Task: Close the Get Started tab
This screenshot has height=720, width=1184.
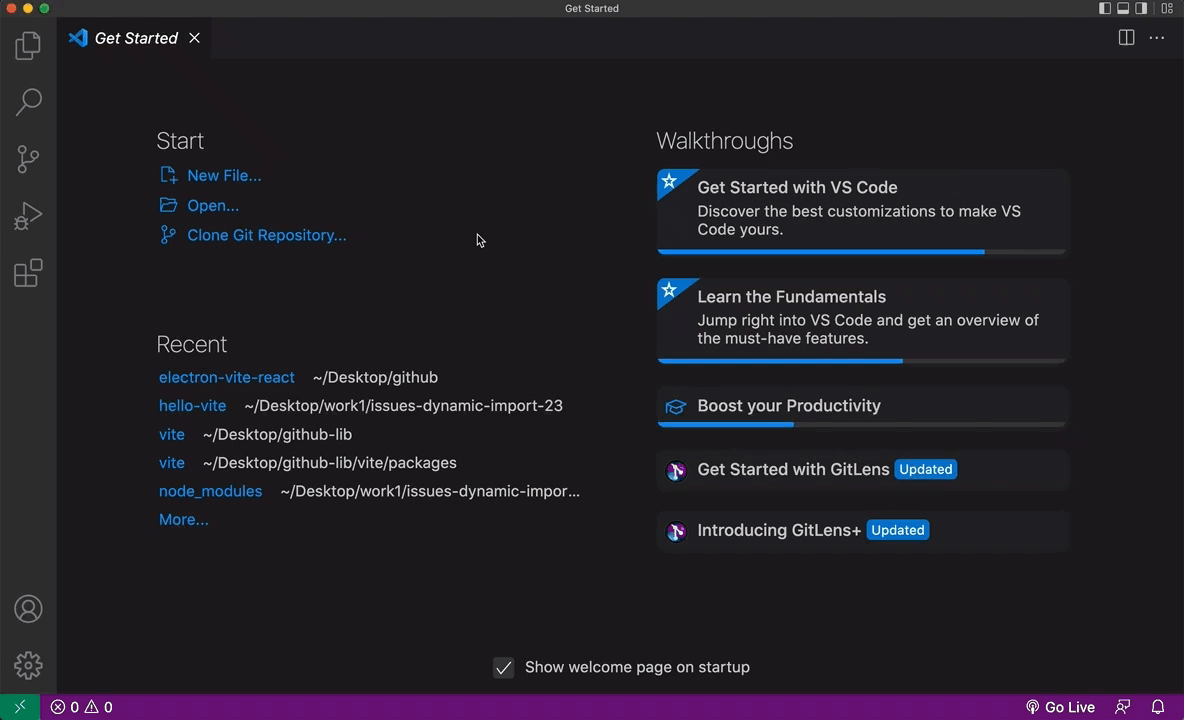Action: point(195,38)
